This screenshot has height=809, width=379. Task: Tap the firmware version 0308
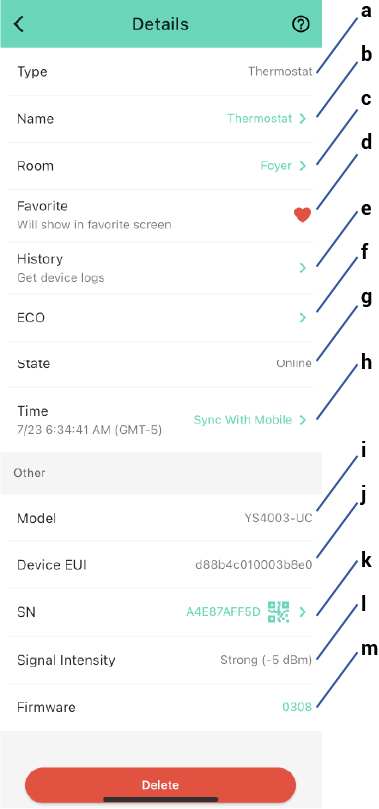(297, 707)
